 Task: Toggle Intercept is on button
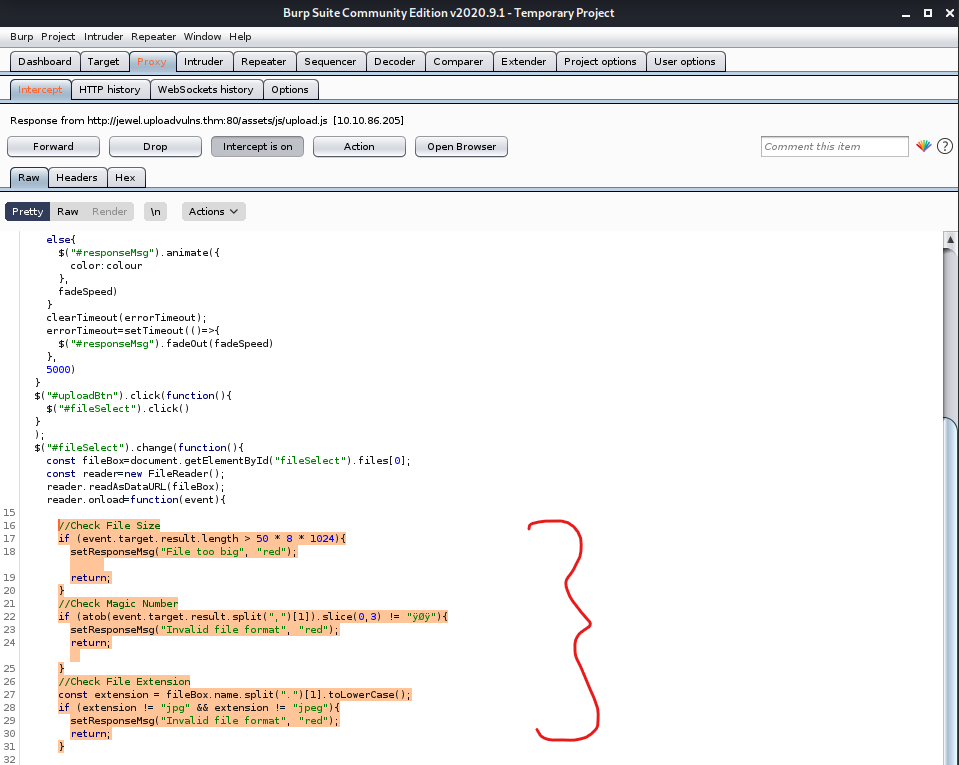tap(257, 147)
